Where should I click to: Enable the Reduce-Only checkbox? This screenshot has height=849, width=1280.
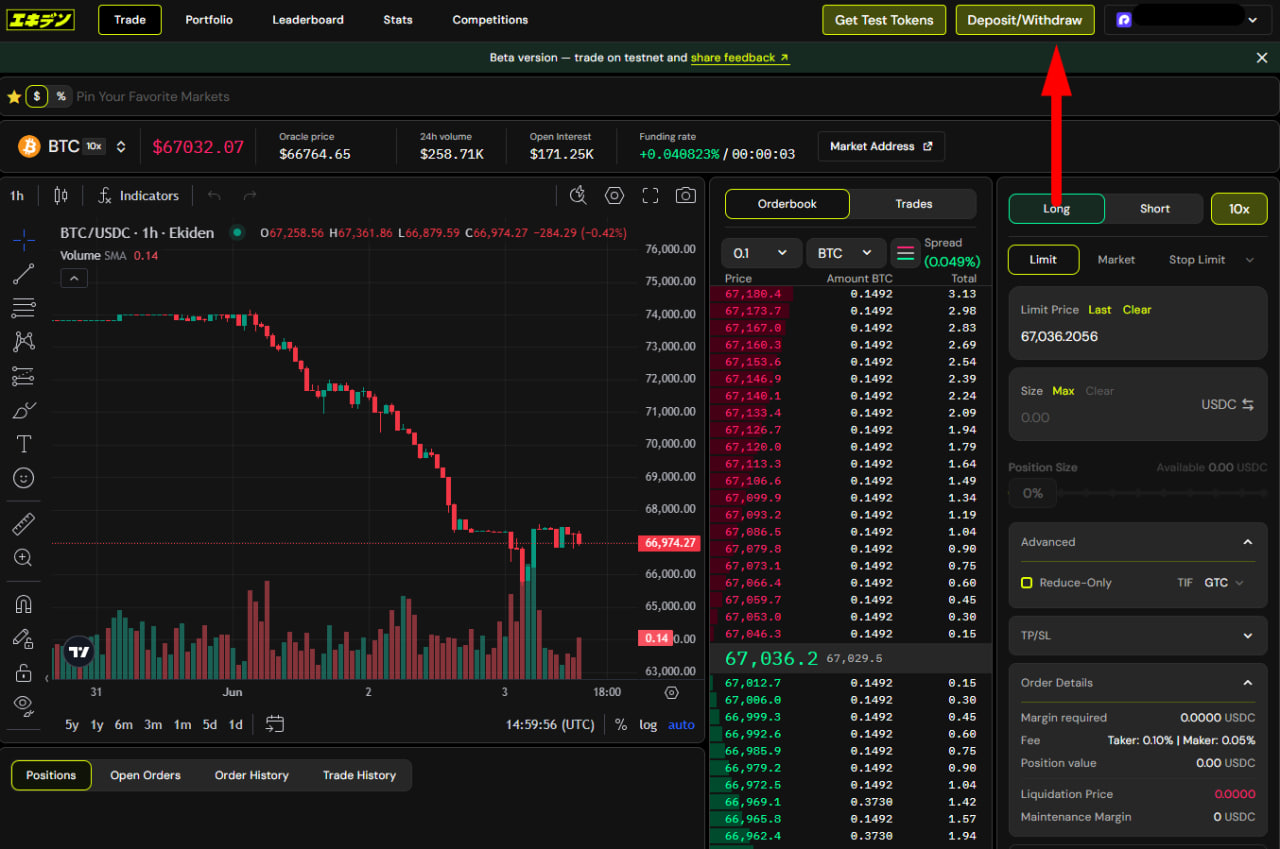1026,583
